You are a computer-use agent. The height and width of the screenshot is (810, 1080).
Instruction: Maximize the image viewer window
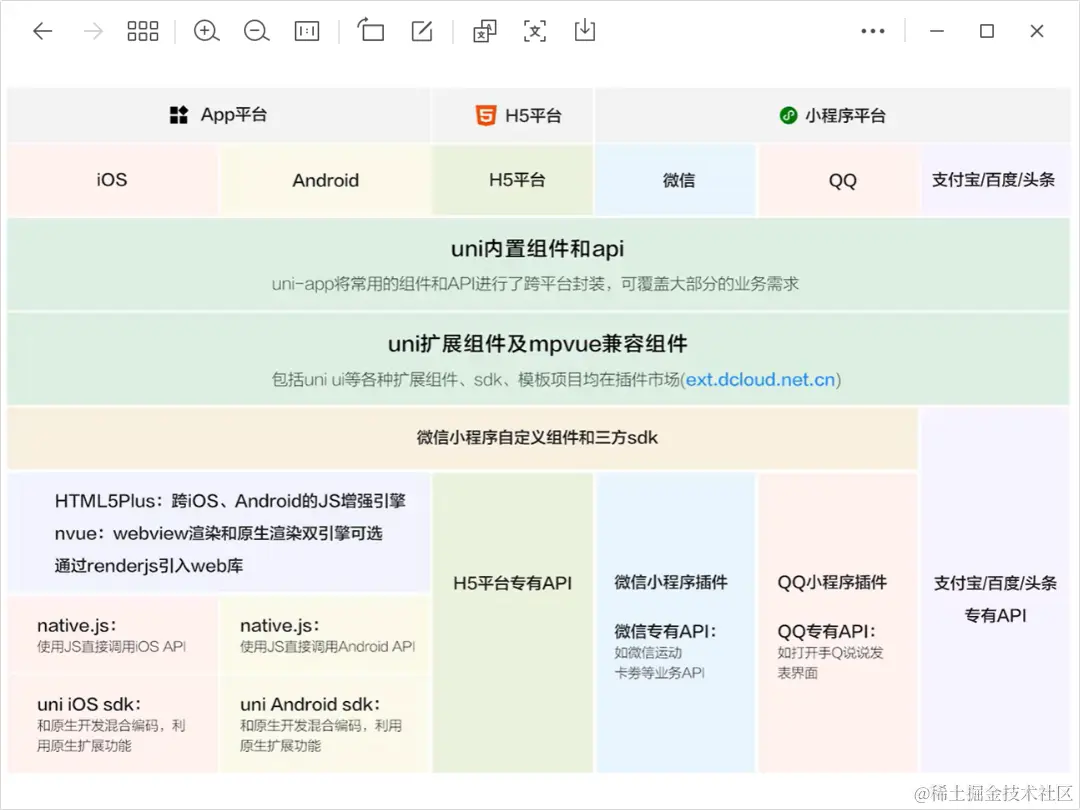pyautogui.click(x=987, y=31)
